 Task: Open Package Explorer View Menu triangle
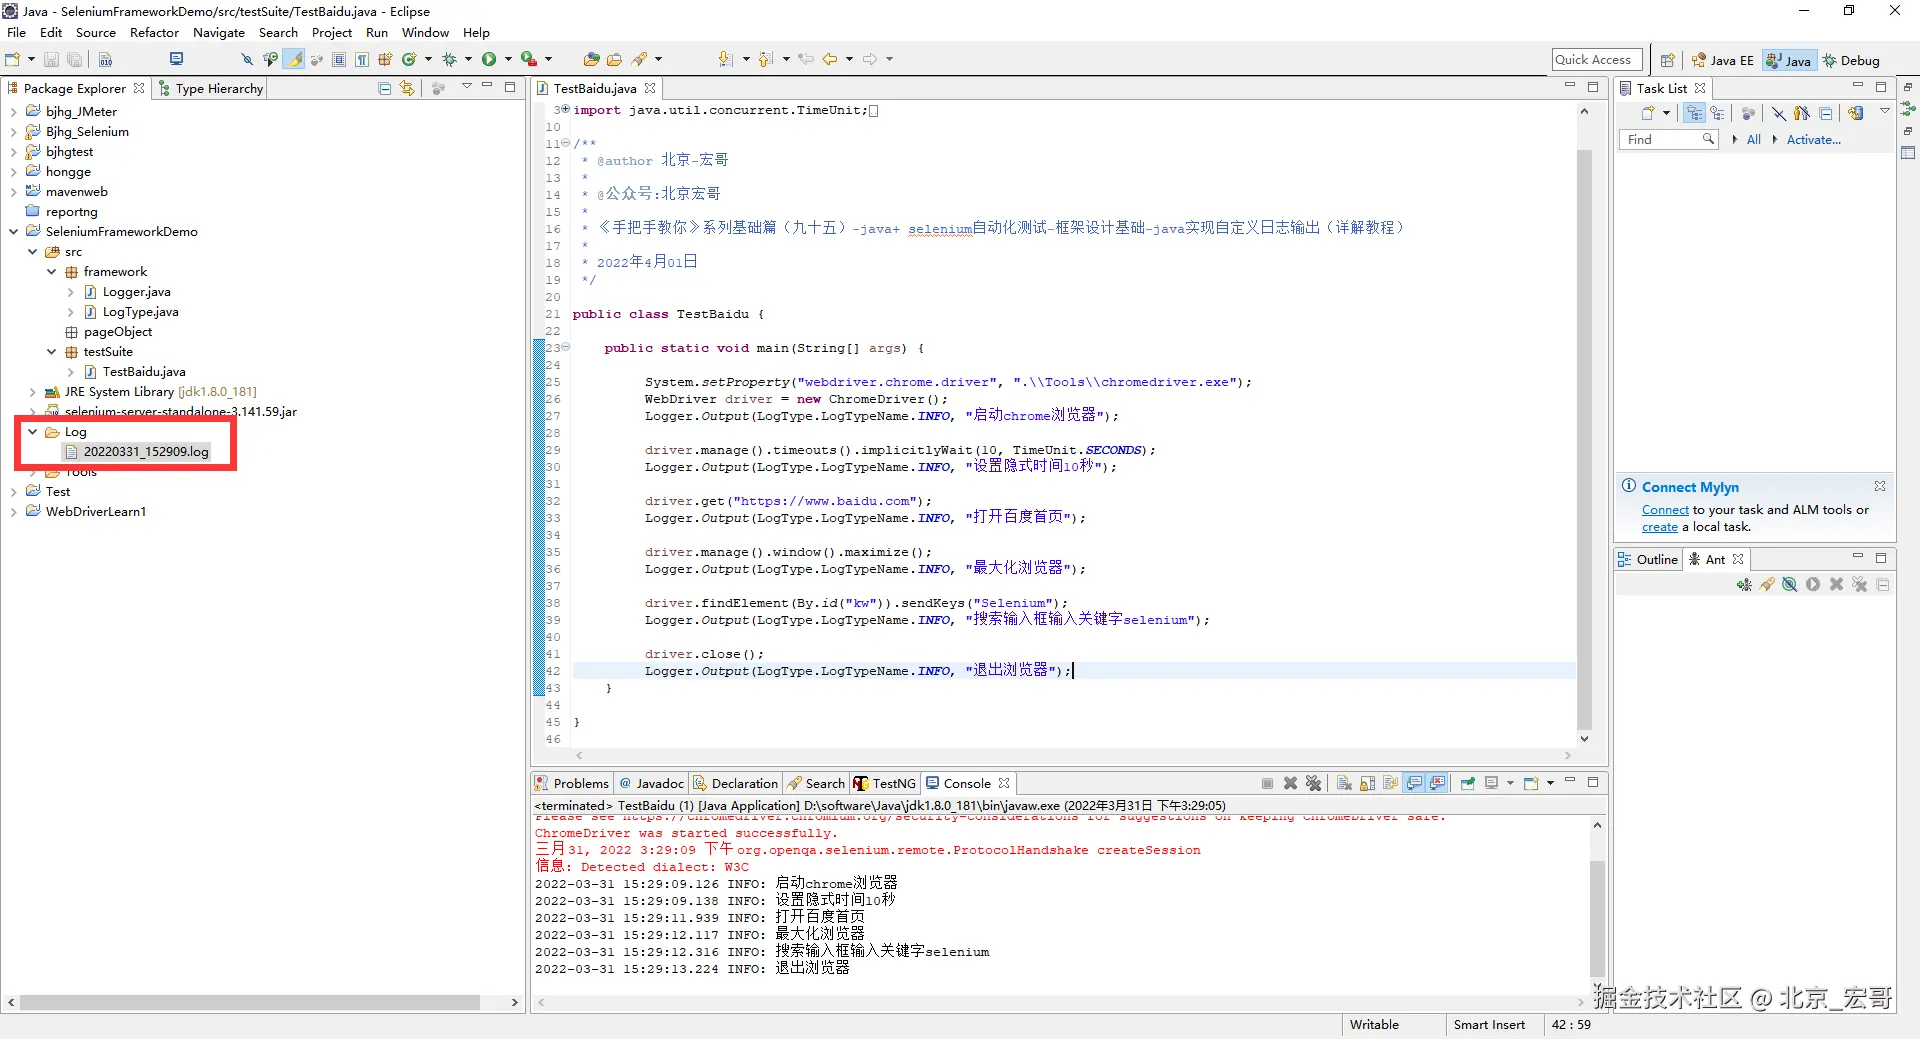(466, 87)
